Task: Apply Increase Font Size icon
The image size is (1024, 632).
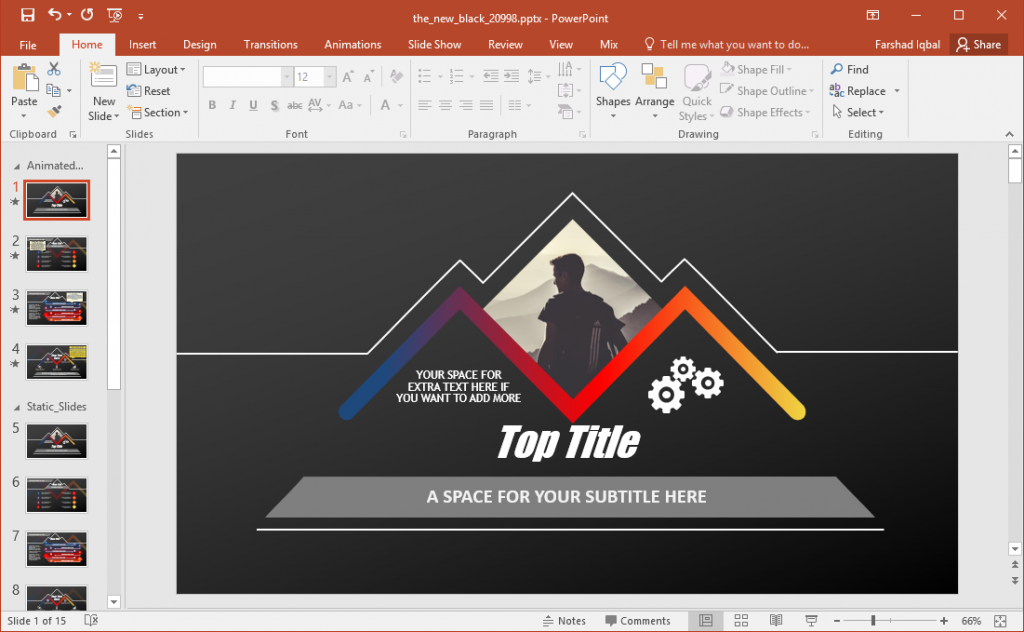Action: 347,75
